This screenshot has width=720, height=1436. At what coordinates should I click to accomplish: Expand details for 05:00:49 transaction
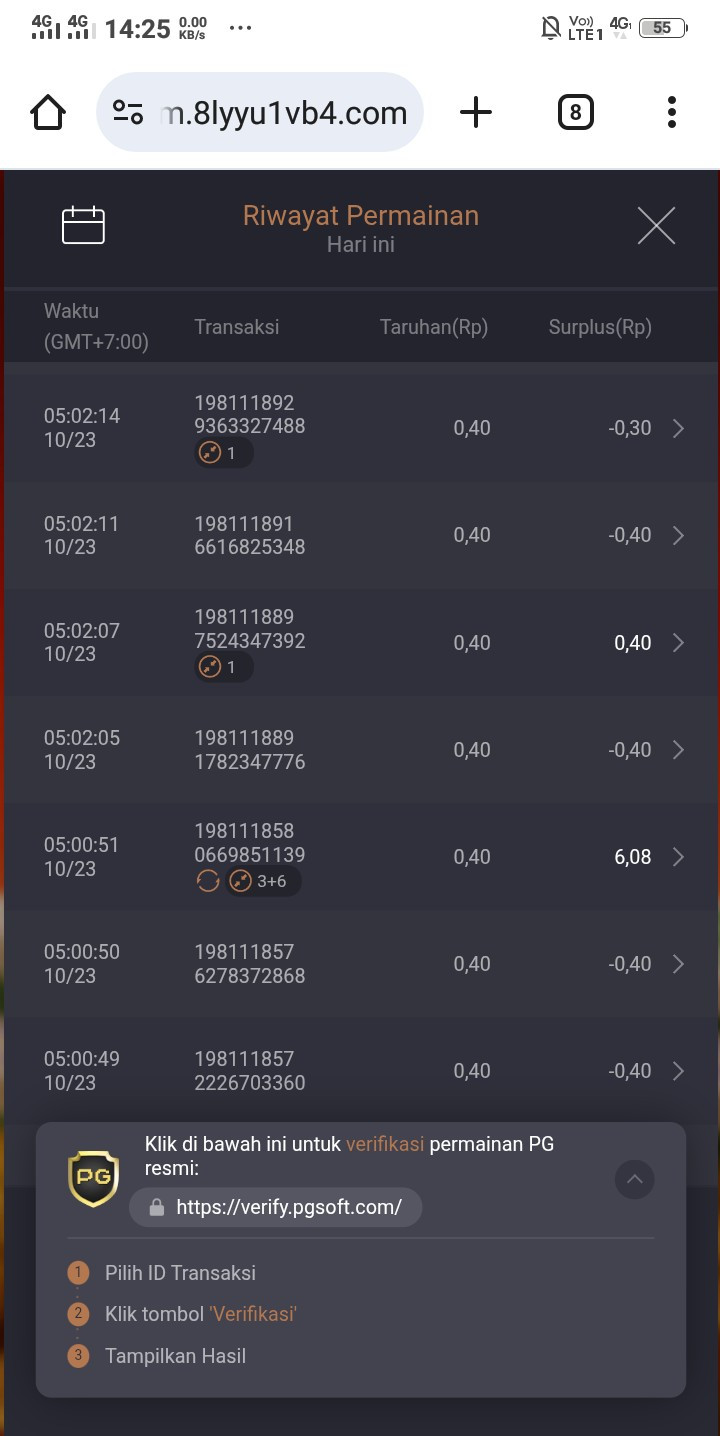[678, 1071]
